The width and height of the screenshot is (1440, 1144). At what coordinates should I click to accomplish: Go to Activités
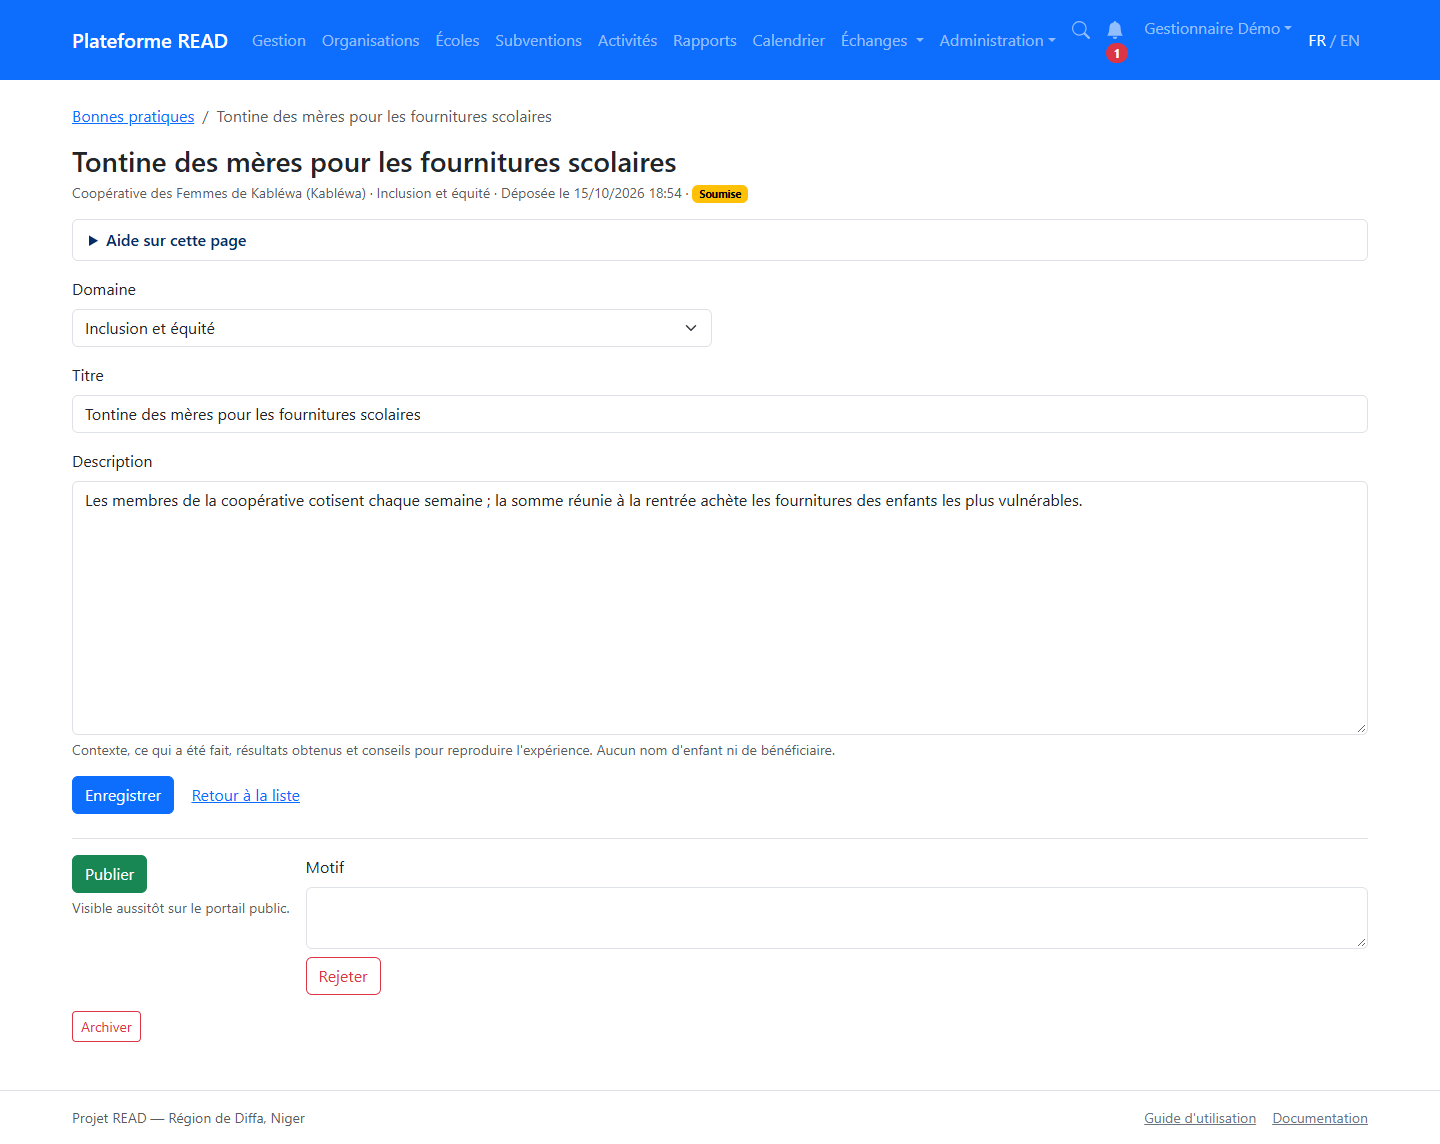628,40
